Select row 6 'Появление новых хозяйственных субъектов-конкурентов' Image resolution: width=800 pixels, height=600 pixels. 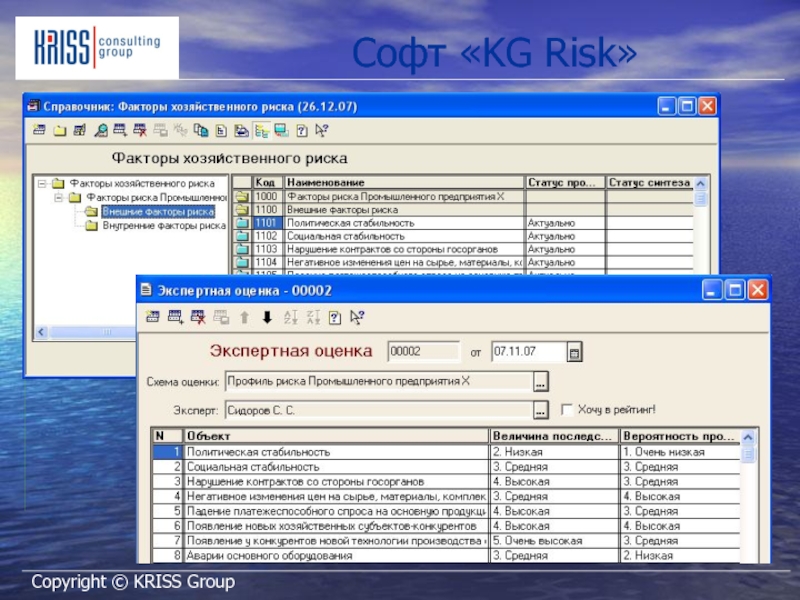pos(446,526)
